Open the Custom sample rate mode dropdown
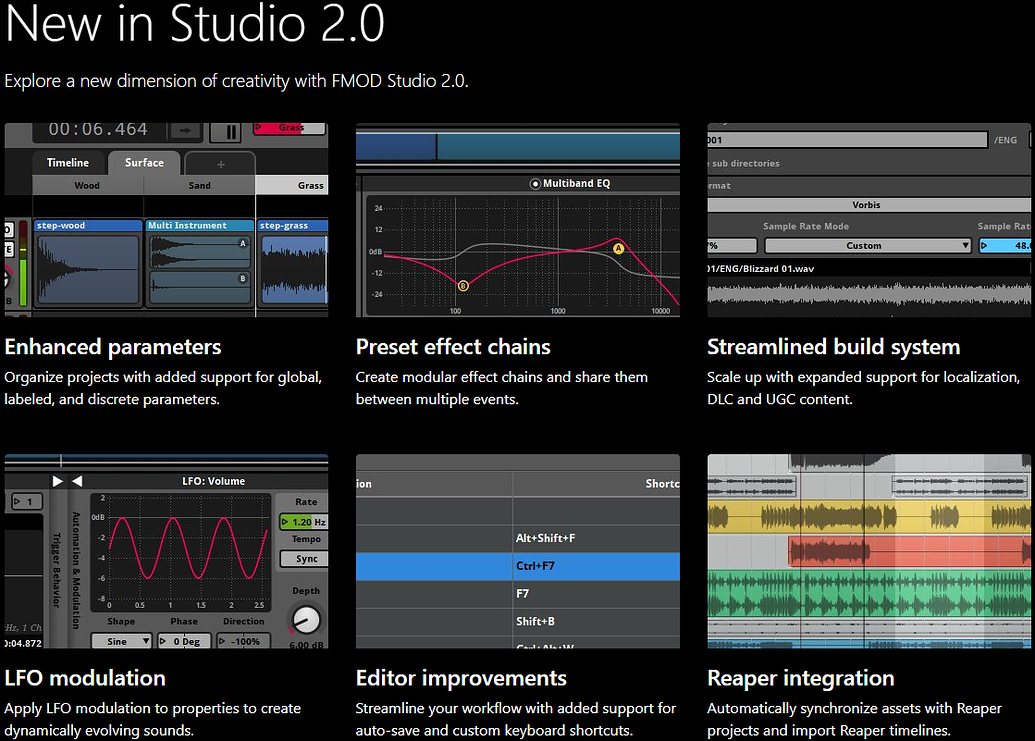1035x741 pixels. coord(868,245)
